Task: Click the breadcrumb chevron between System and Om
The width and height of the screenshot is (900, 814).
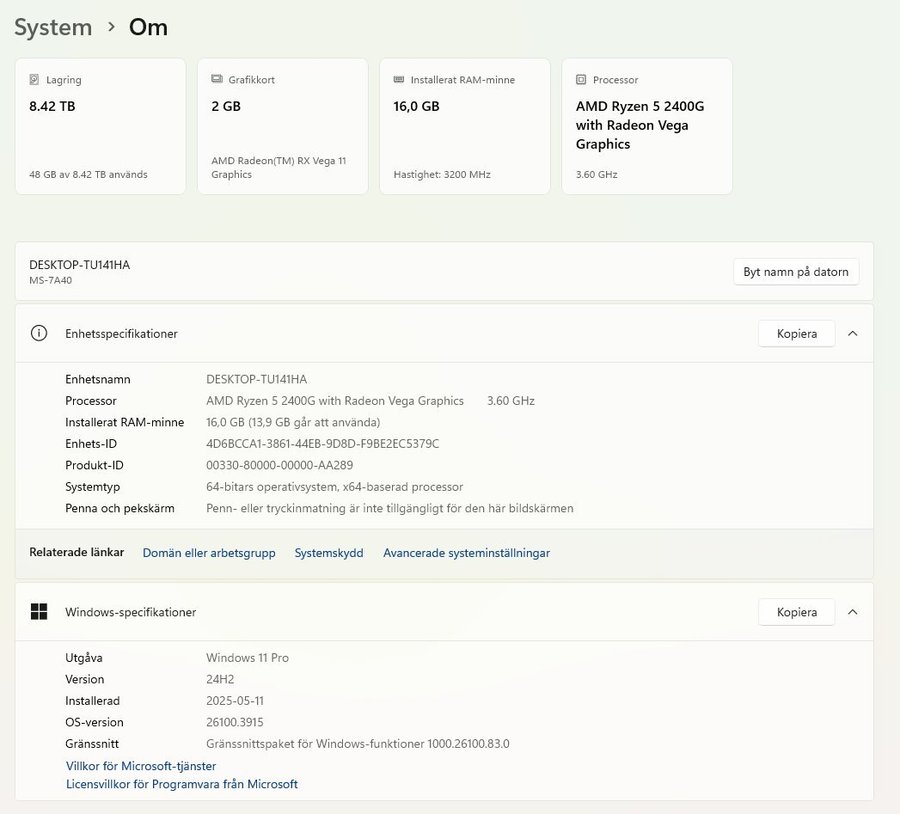Action: click(111, 27)
